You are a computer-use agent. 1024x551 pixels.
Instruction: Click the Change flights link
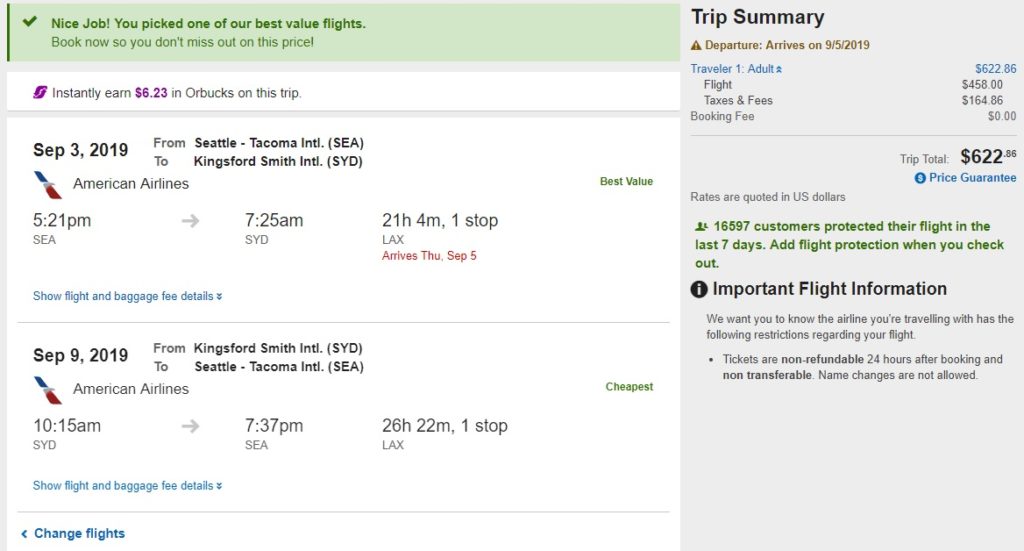(72, 534)
